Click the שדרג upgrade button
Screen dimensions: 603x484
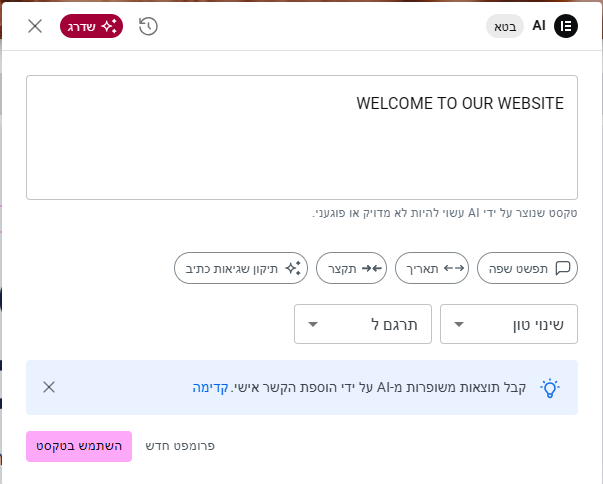(91, 26)
